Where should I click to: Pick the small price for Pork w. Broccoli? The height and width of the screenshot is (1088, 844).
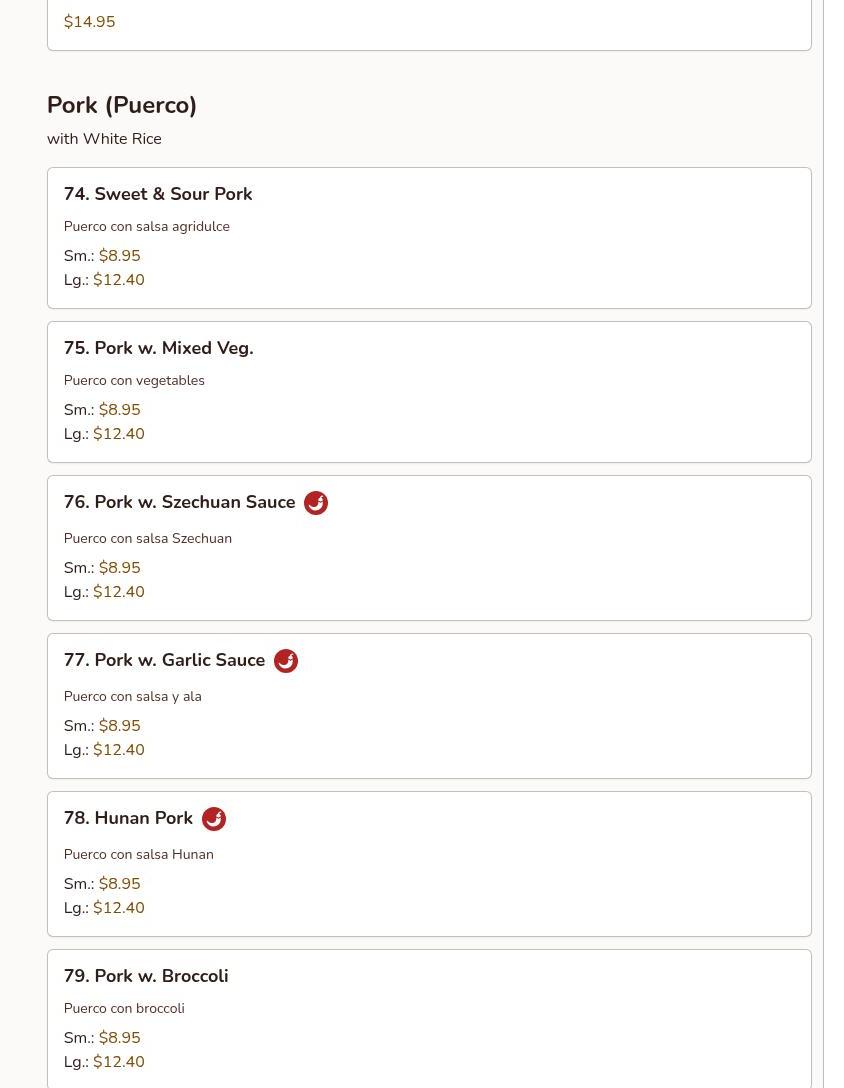click(119, 1038)
